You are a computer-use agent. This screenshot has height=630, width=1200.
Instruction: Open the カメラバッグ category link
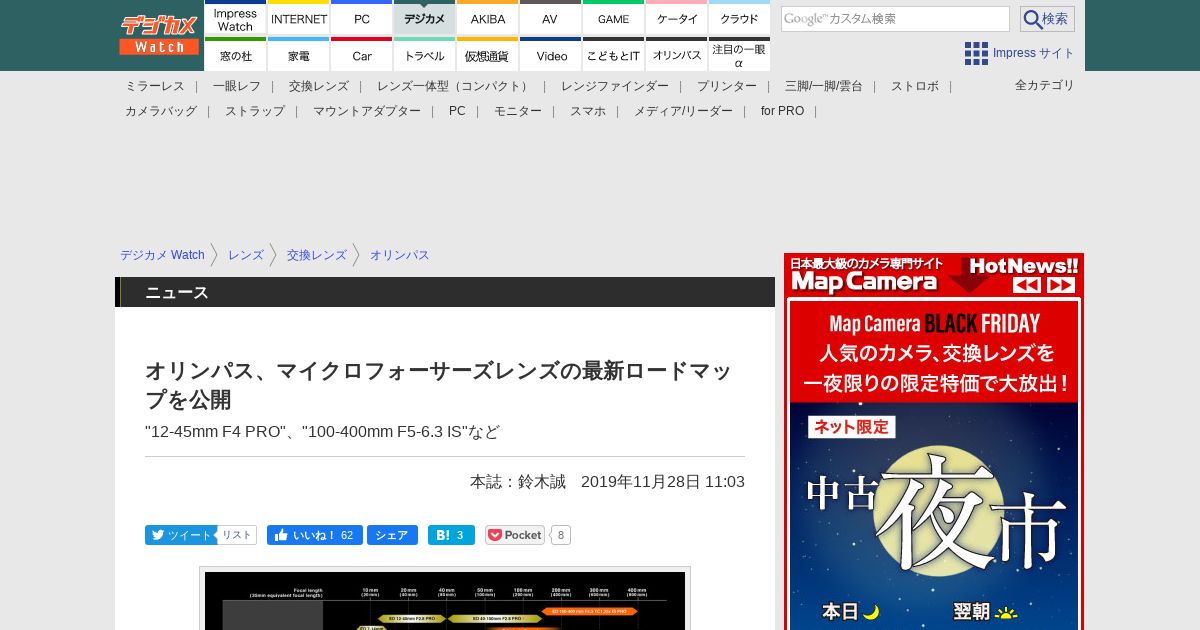161,111
